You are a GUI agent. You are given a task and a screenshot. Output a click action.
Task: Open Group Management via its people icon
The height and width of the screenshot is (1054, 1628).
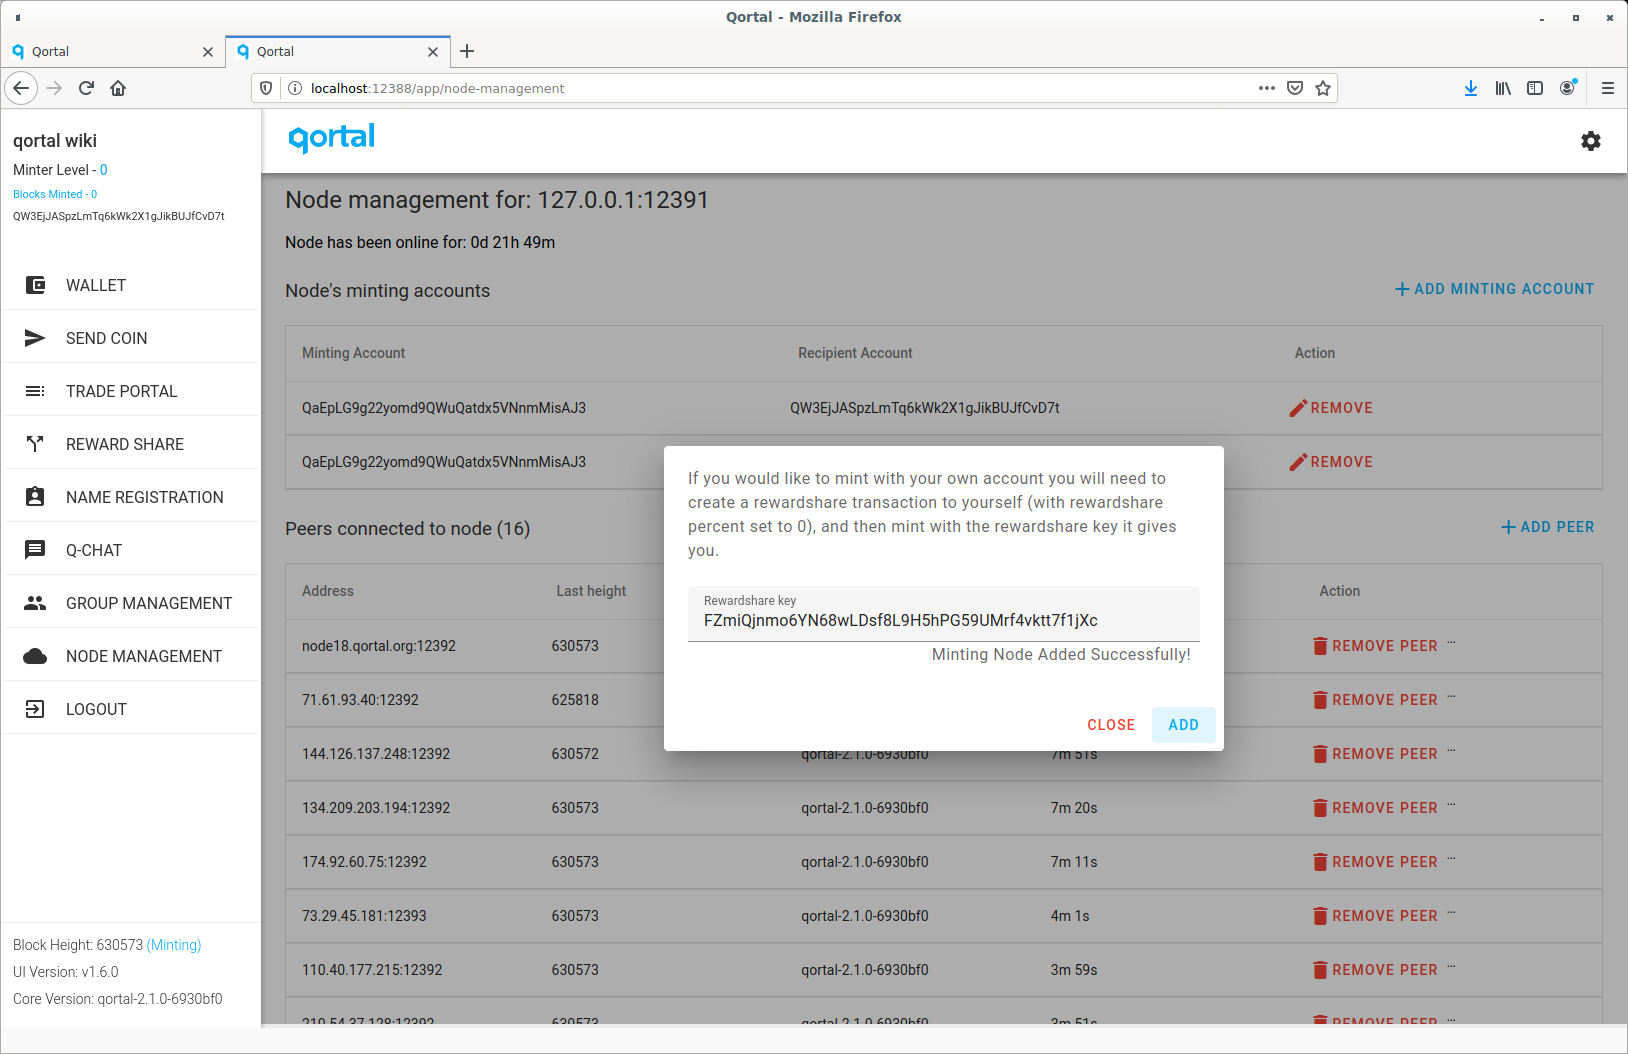[x=35, y=603]
